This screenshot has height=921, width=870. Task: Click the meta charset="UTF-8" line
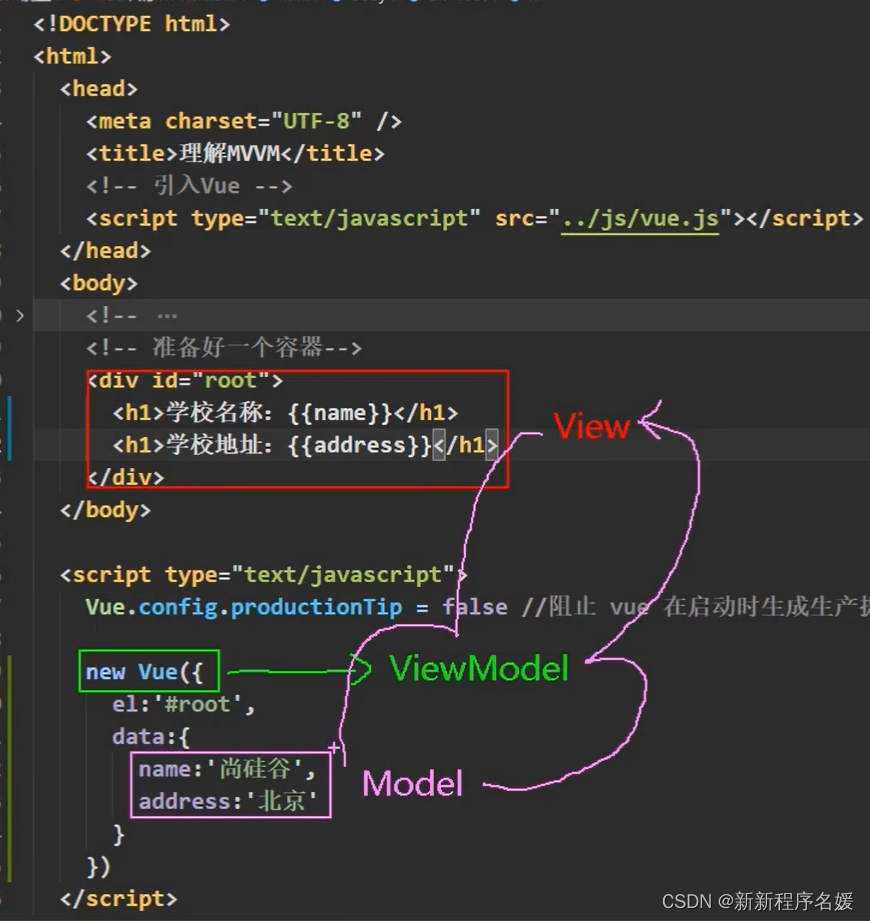coord(244,121)
